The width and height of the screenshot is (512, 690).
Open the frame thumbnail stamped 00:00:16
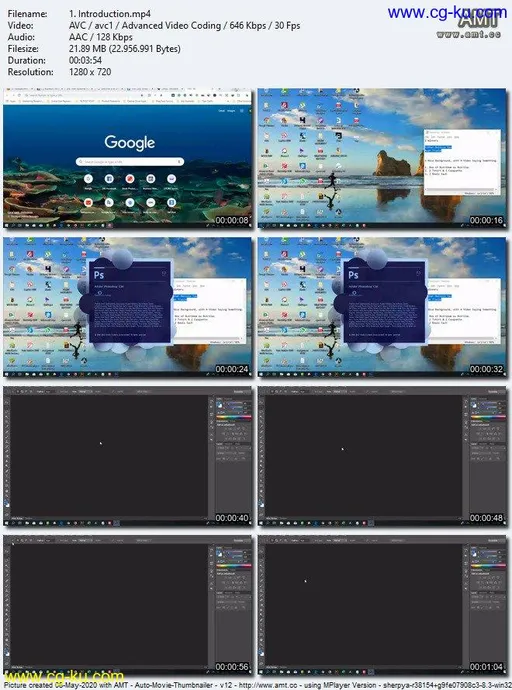pyautogui.click(x=382, y=159)
